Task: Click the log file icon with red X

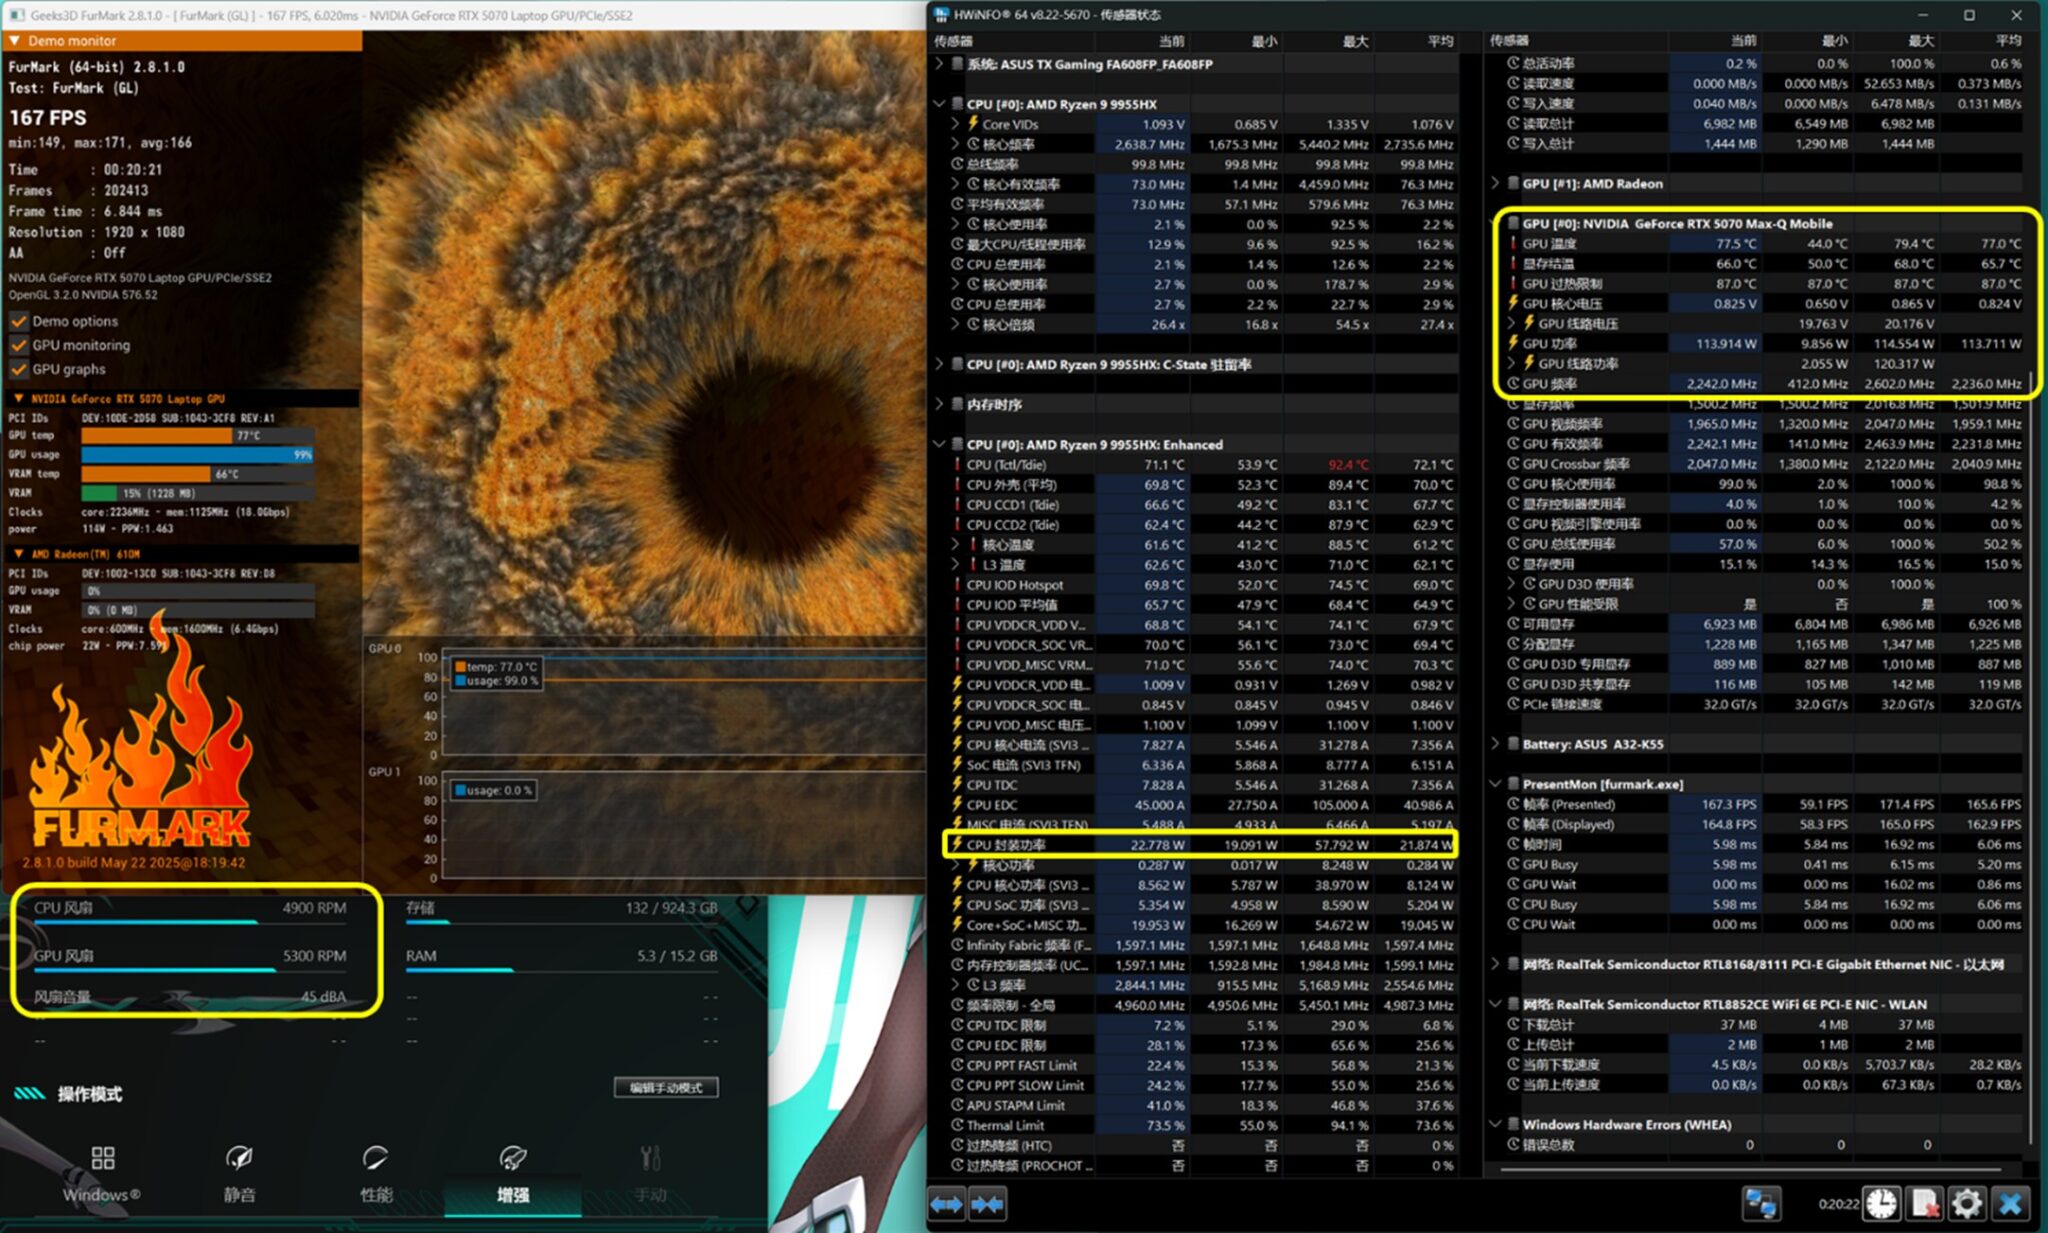Action: coord(1924,1204)
